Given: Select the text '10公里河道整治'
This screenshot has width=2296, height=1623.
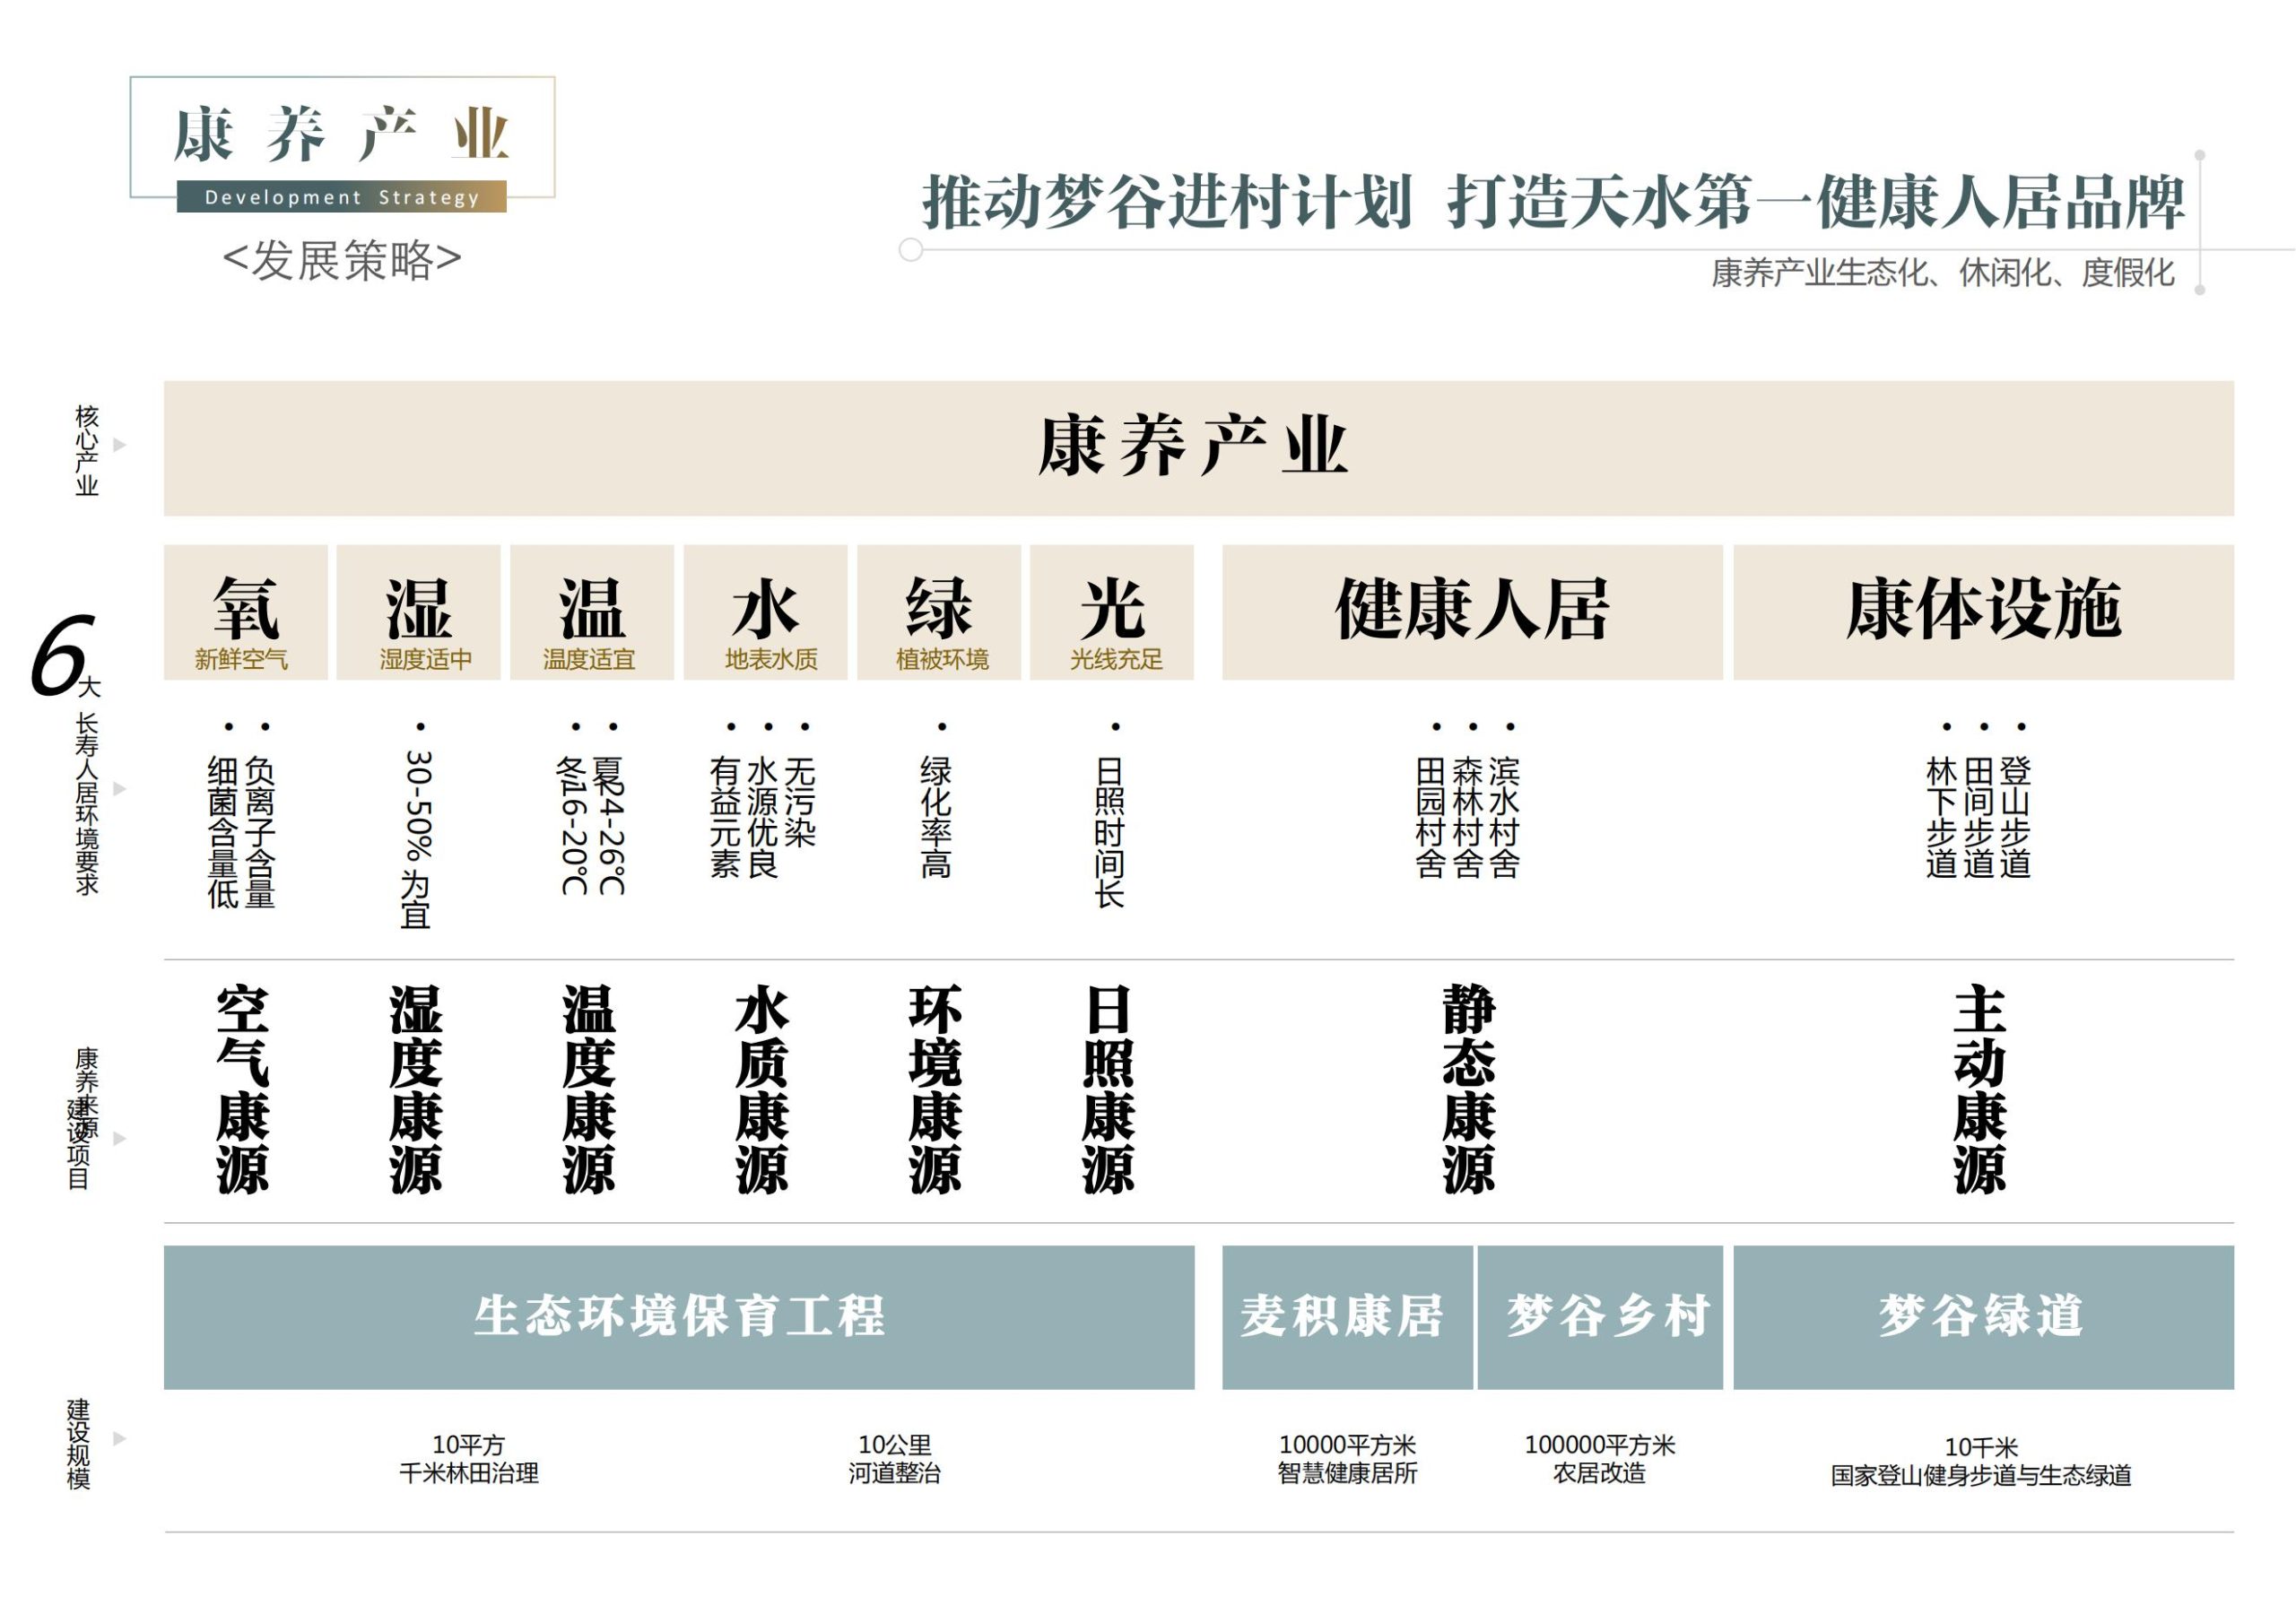Looking at the screenshot, I should (x=895, y=1459).
